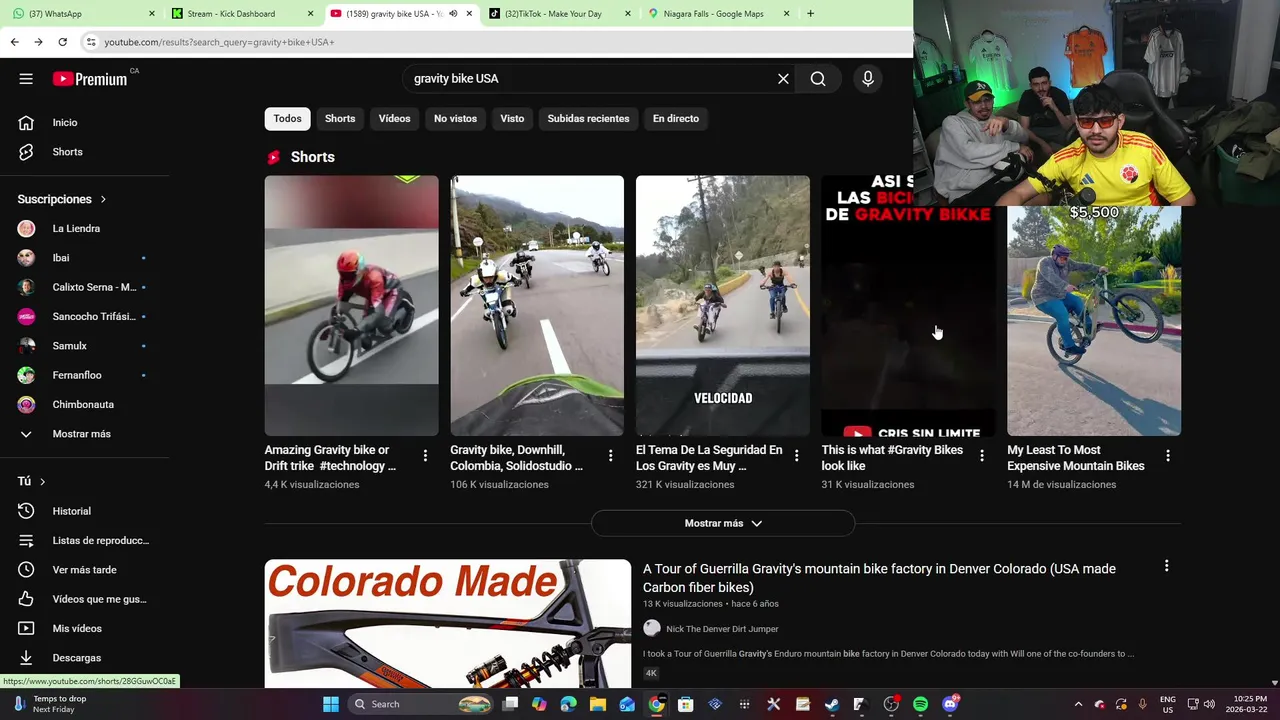Viewport: 1280px width, 720px height.
Task: Open options for Amazing Gravity bike short
Action: [425, 456]
